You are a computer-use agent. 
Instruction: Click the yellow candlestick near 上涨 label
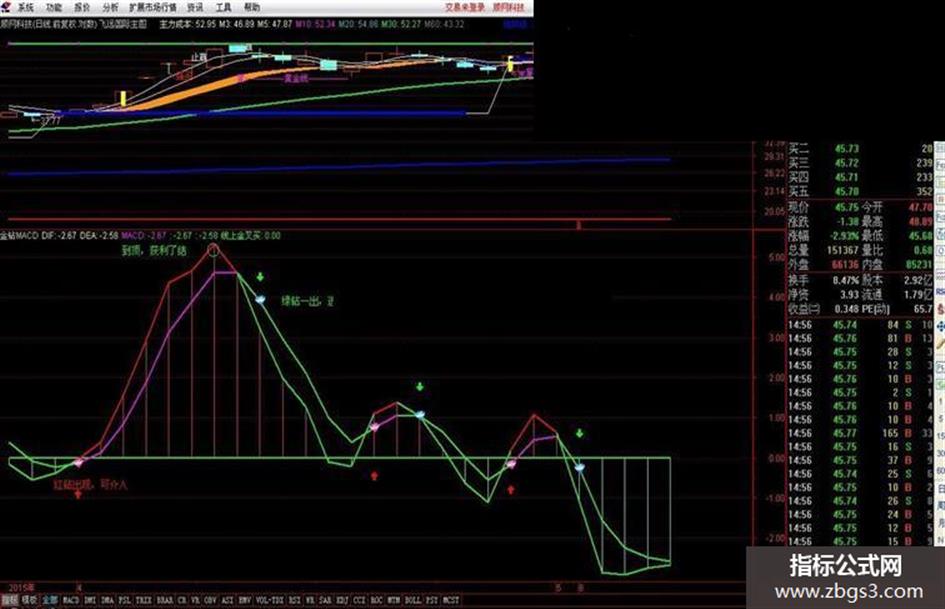123,99
